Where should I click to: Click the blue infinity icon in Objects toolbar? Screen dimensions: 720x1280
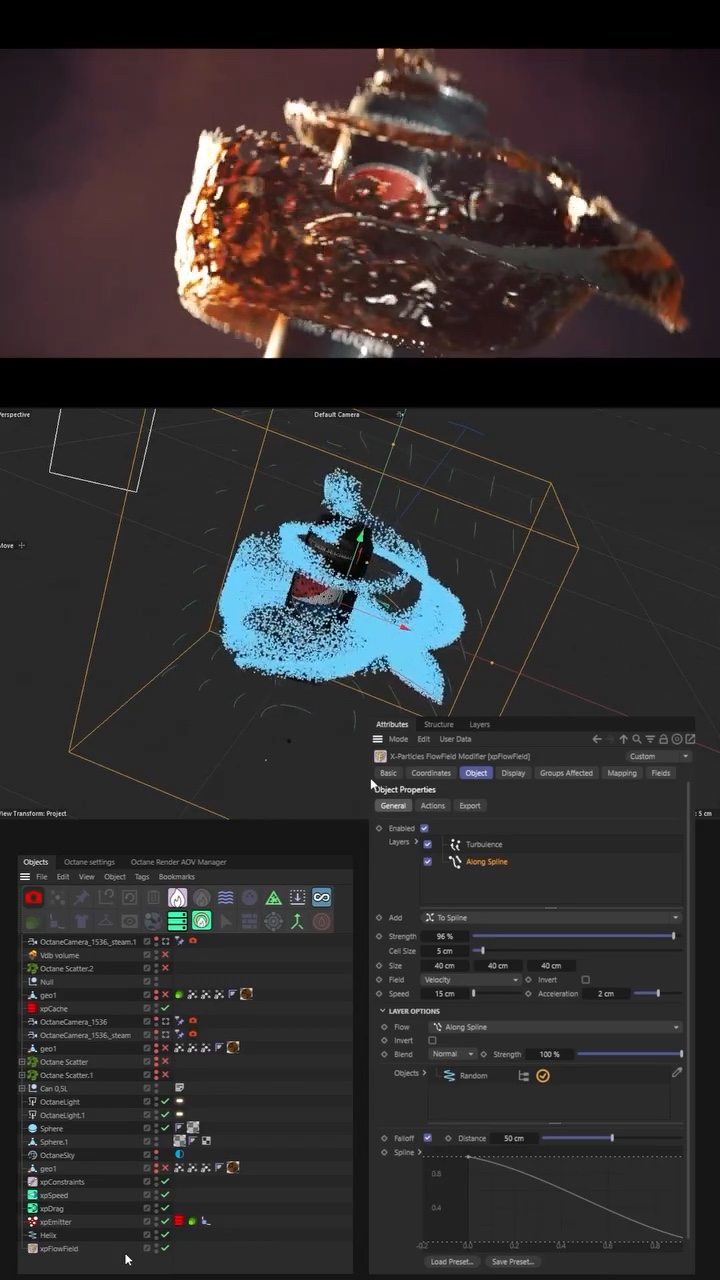tap(321, 898)
